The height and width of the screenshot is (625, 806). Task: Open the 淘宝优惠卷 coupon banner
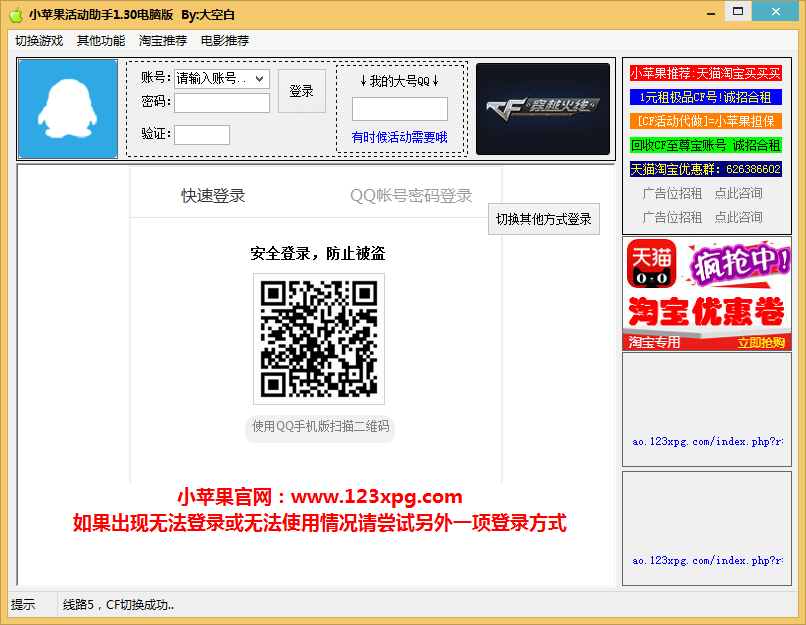(x=707, y=293)
